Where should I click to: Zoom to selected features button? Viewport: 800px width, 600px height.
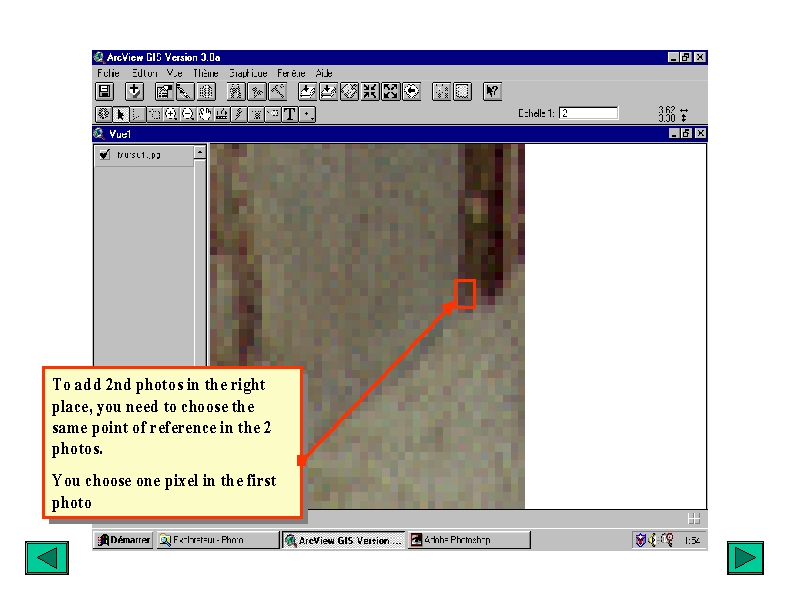pyautogui.click(x=349, y=92)
